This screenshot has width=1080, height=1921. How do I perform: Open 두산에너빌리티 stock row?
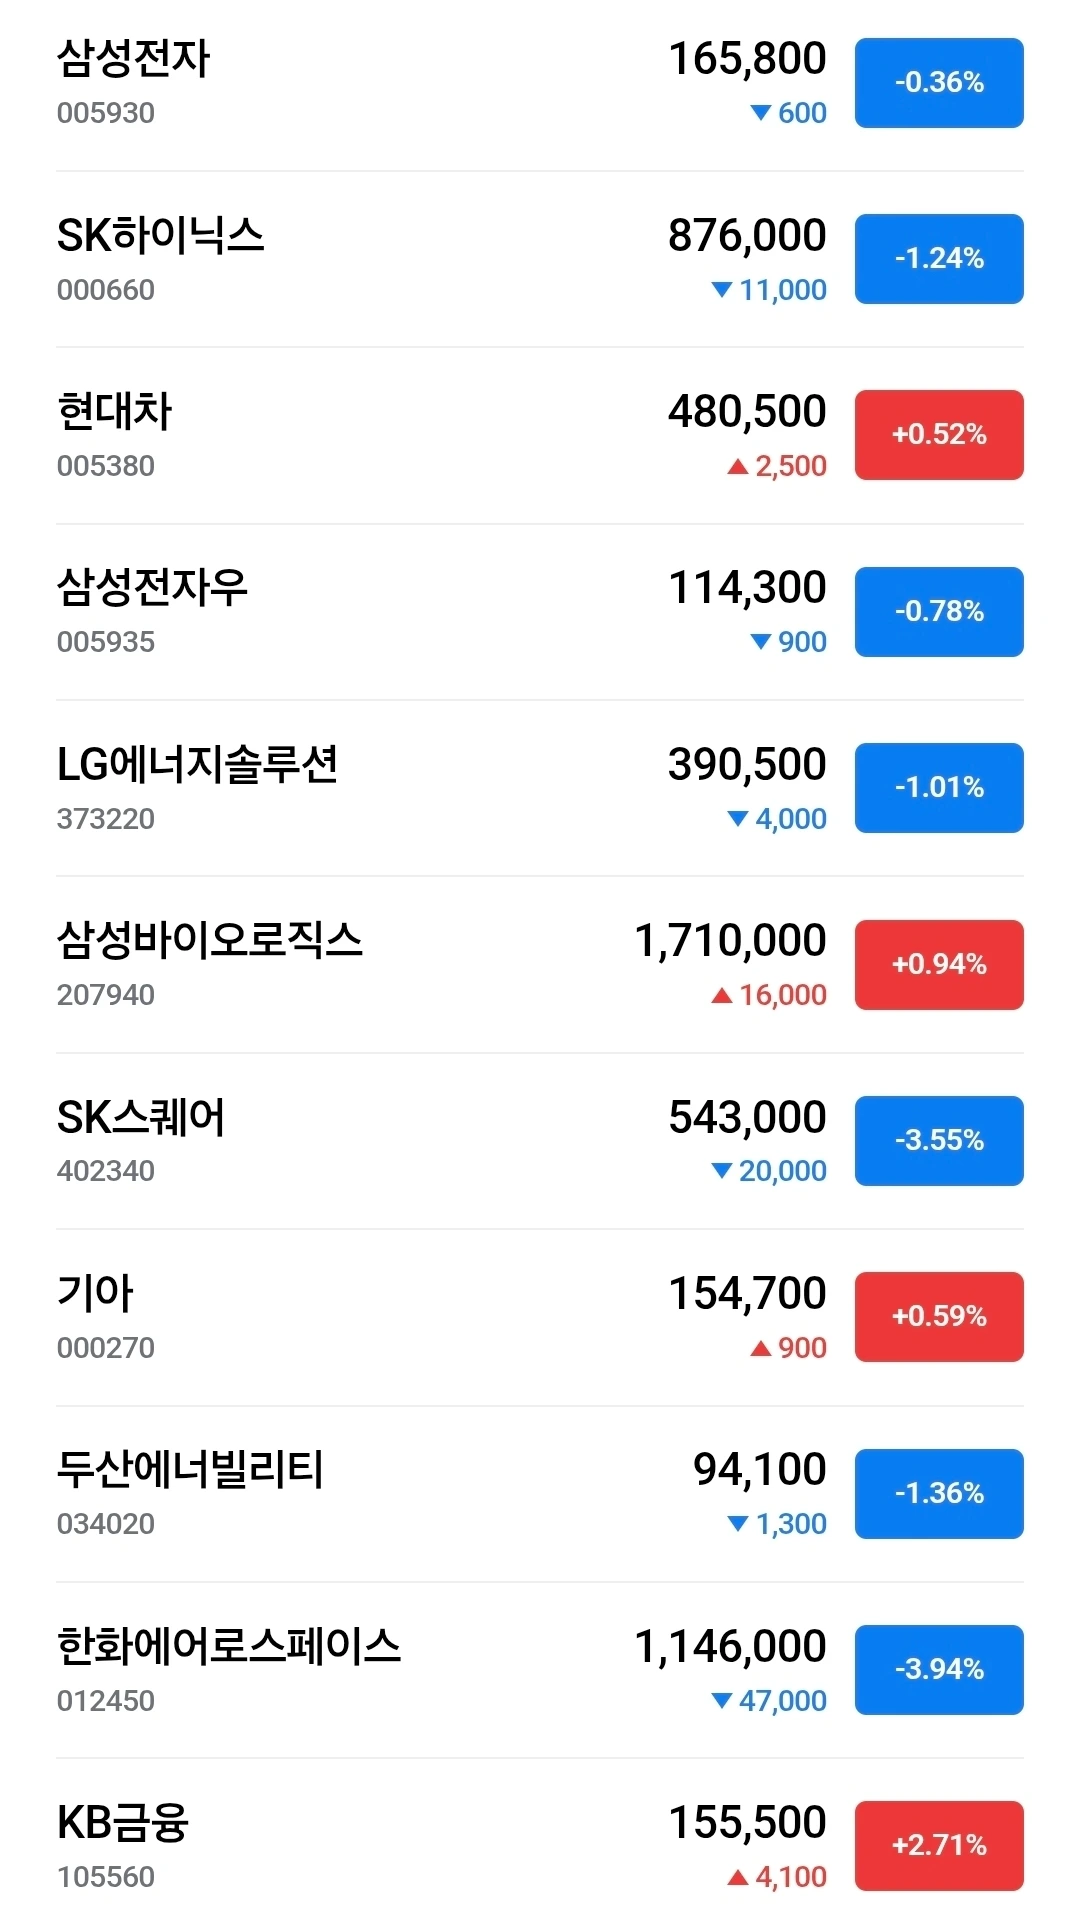540,1494
